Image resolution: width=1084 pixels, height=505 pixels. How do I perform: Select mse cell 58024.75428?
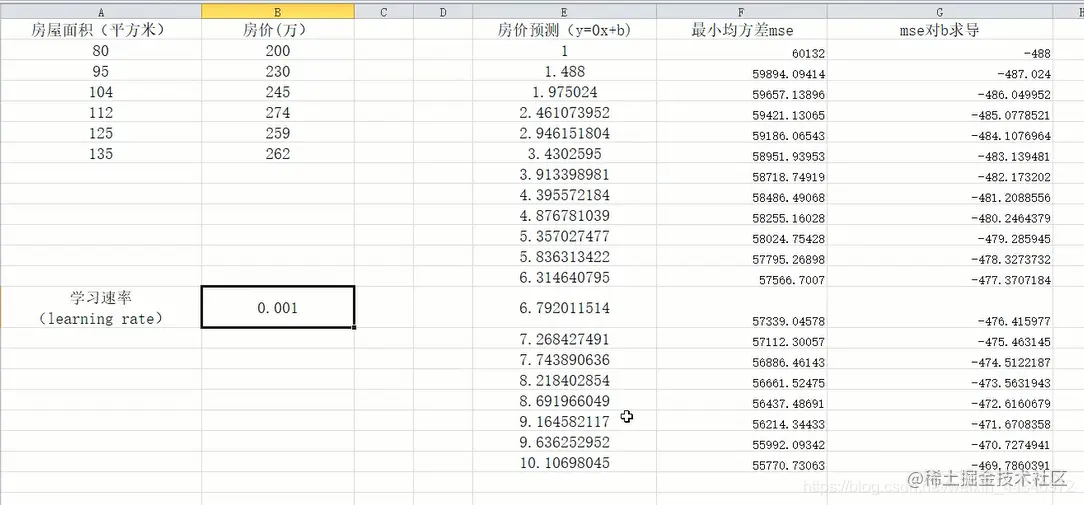742,236
